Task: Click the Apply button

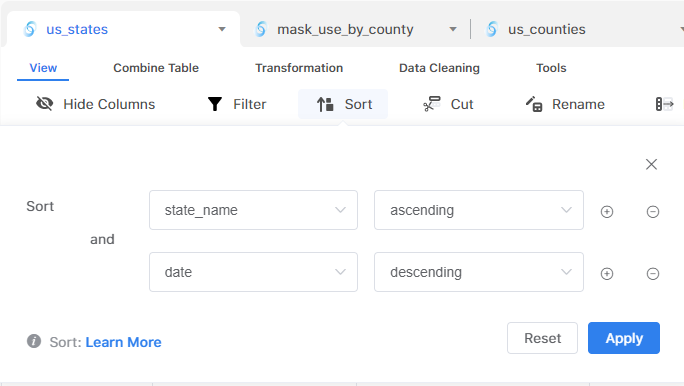Action: (x=624, y=338)
